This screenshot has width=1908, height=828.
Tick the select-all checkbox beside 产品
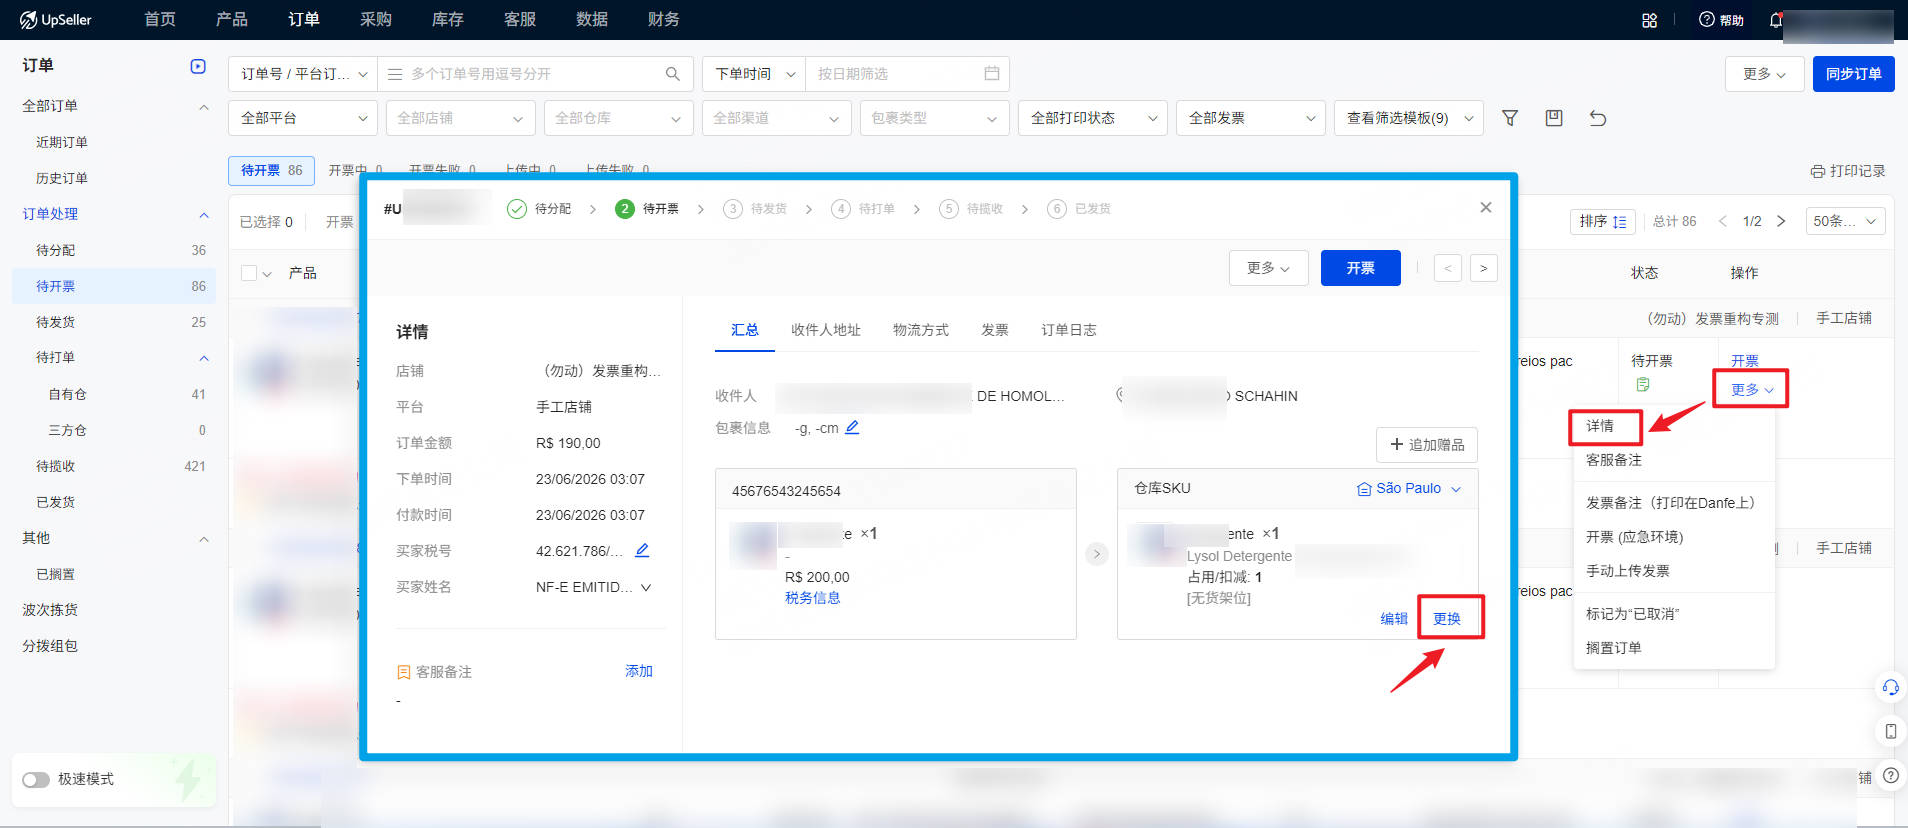pyautogui.click(x=249, y=273)
